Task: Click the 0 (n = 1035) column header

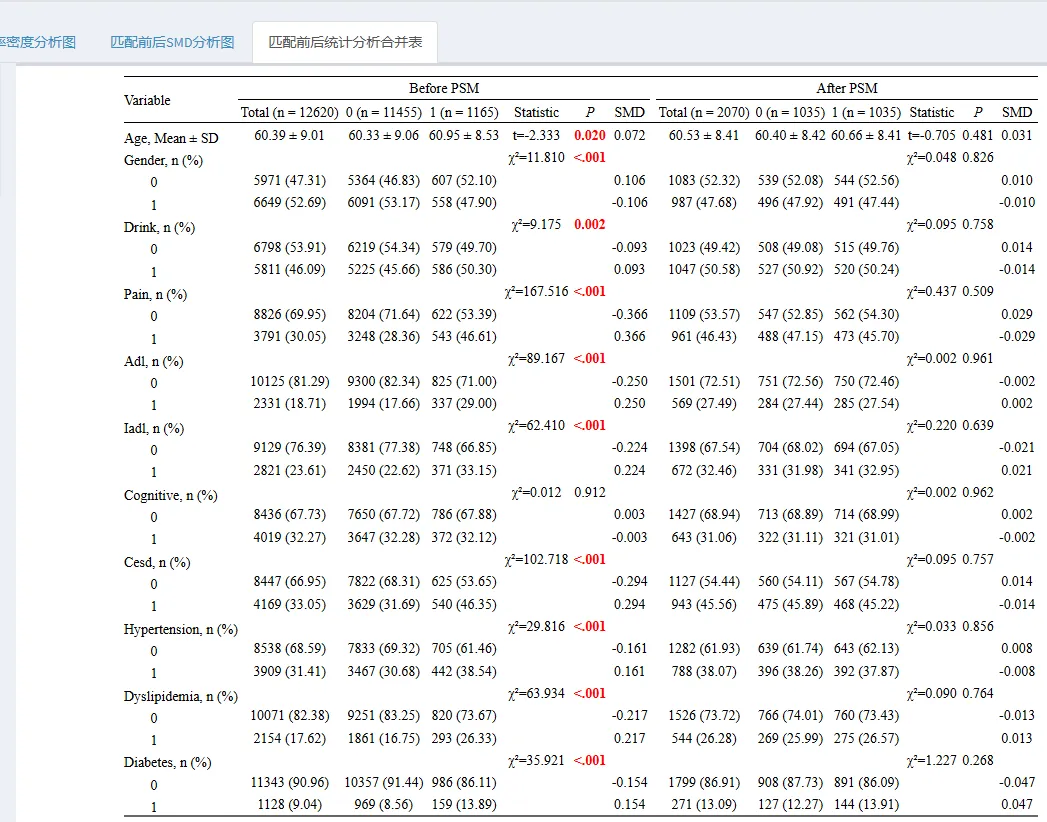Action: (x=790, y=112)
